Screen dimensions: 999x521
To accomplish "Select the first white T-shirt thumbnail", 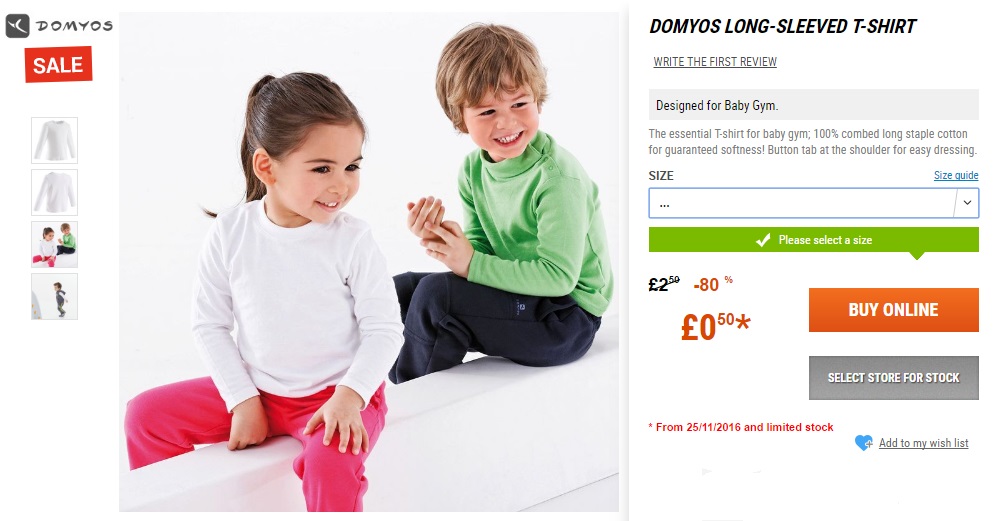I will 55,140.
